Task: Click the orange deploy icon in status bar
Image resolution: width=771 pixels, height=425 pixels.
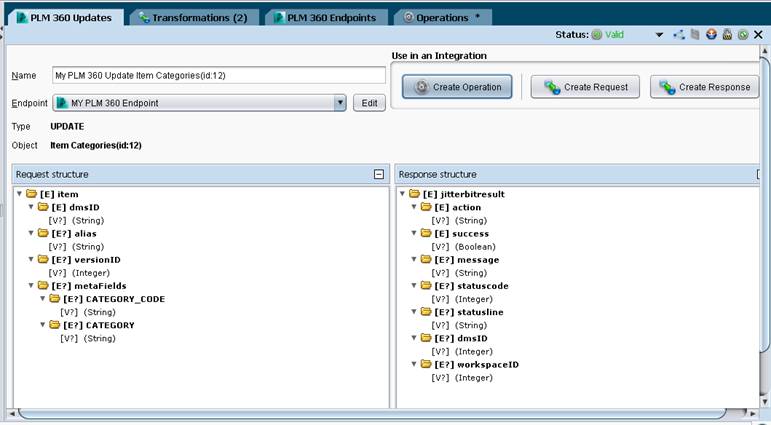Action: pos(711,35)
